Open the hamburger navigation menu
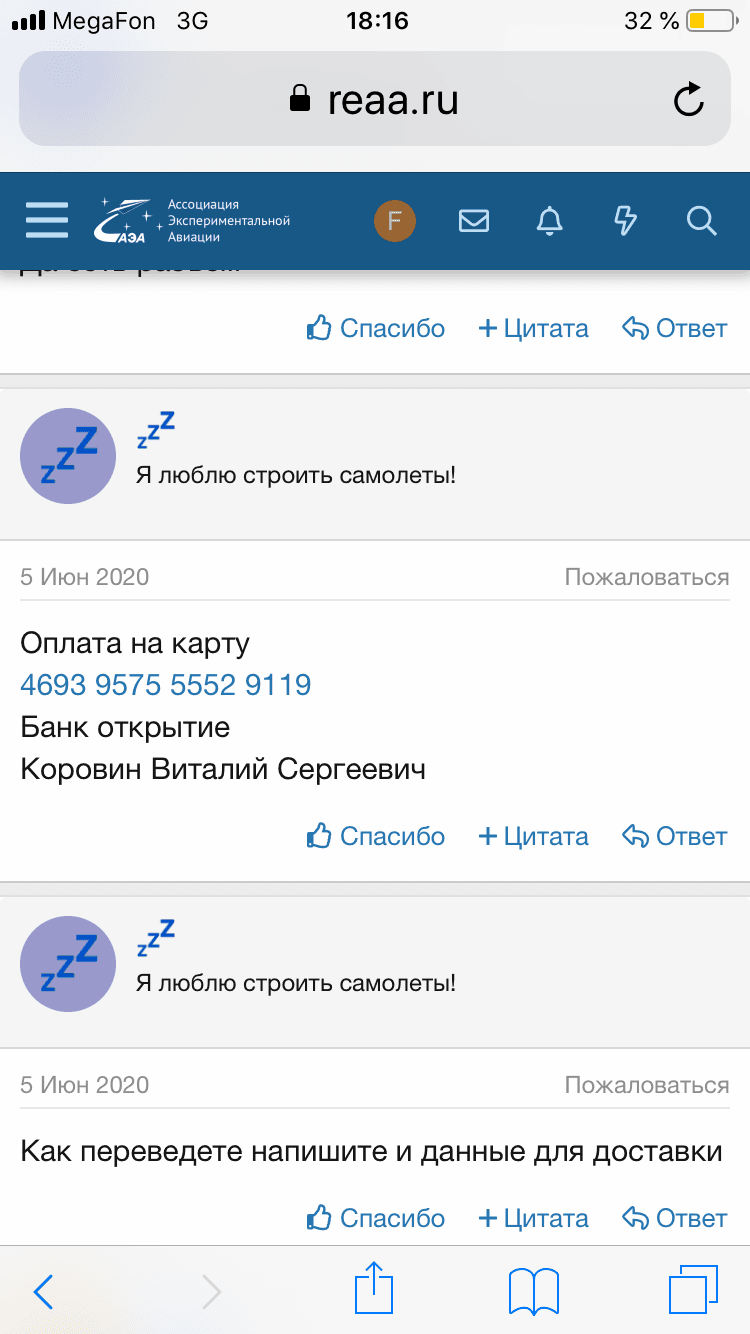 click(x=46, y=221)
